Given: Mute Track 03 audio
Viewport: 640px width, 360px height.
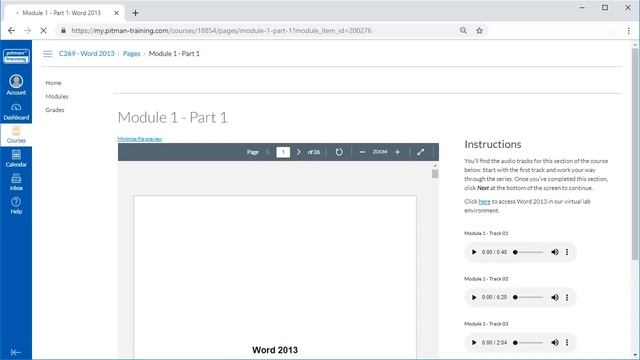Looking at the screenshot, I should coord(555,342).
